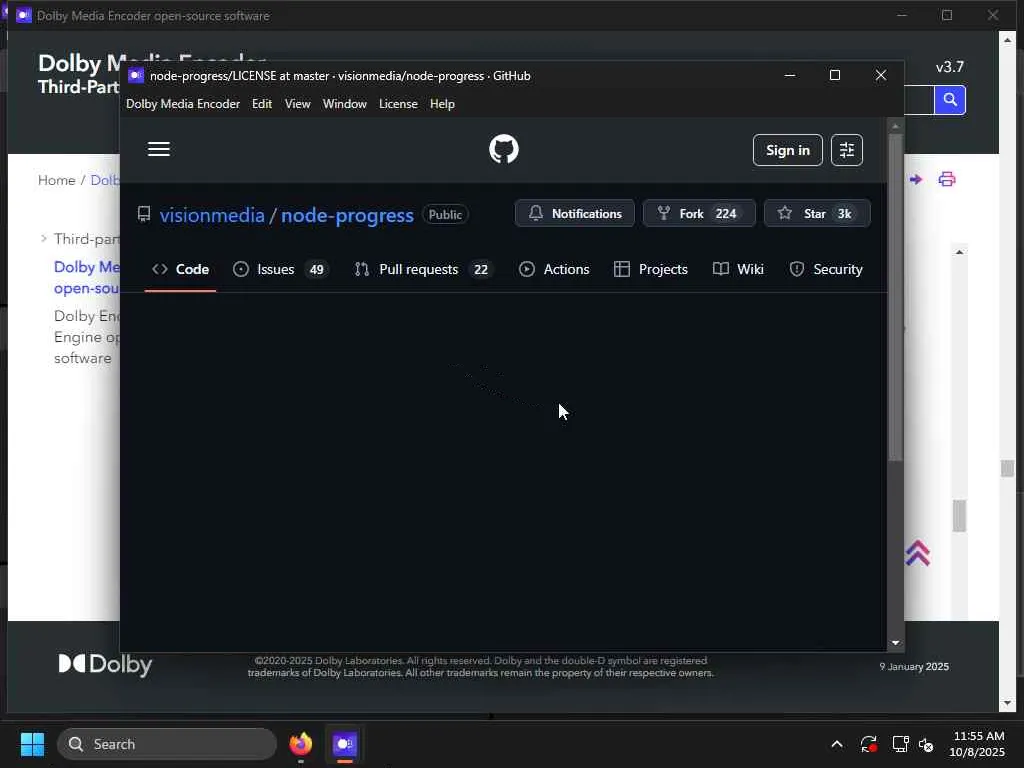Viewport: 1024px width, 768px height.
Task: Open the Dolby Media Encoder menu
Action: [x=183, y=104]
